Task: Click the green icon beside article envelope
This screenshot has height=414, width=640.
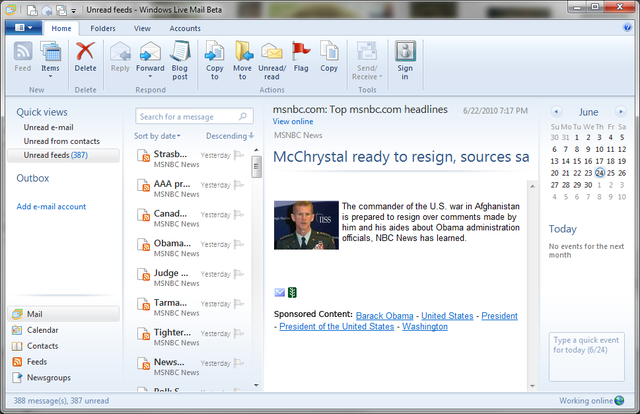Action: point(292,292)
